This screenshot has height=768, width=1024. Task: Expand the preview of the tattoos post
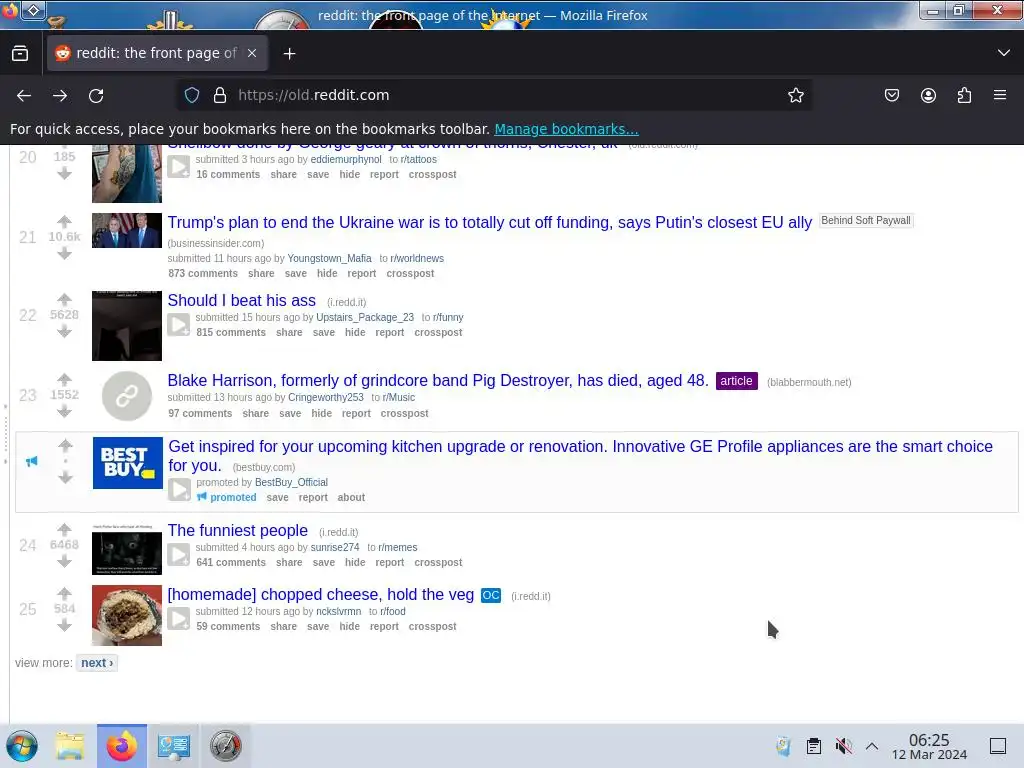point(179,167)
